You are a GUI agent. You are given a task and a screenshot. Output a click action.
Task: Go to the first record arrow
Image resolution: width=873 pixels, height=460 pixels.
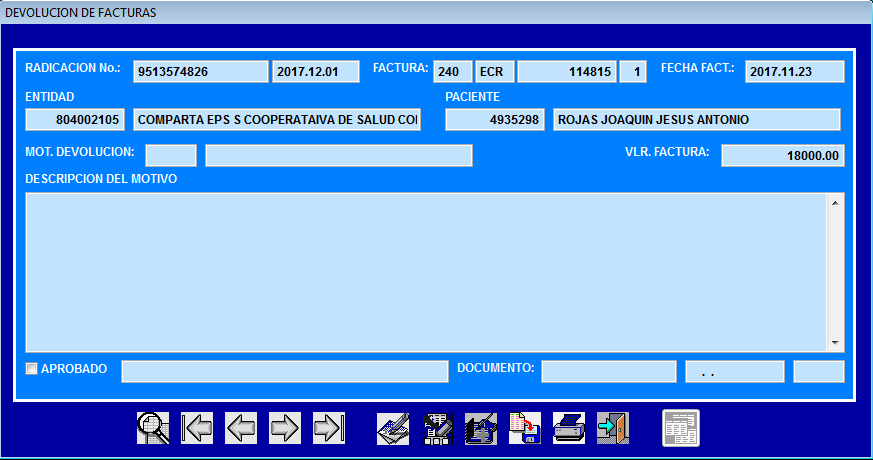(197, 428)
